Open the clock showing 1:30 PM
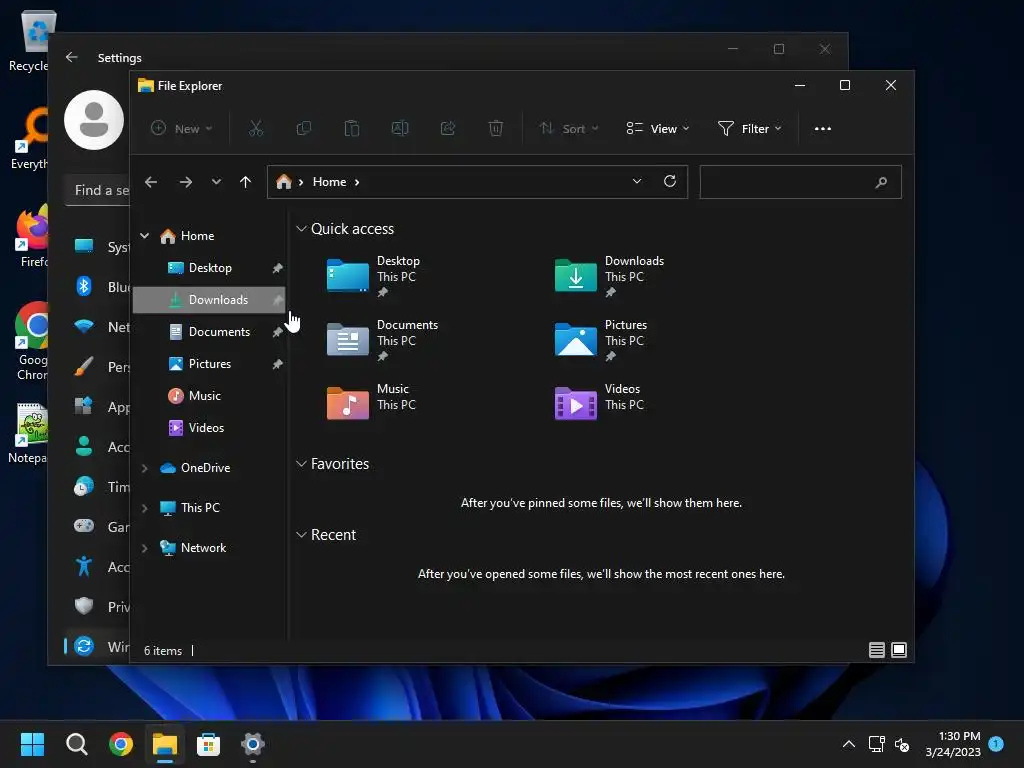The height and width of the screenshot is (768, 1024). (x=953, y=744)
